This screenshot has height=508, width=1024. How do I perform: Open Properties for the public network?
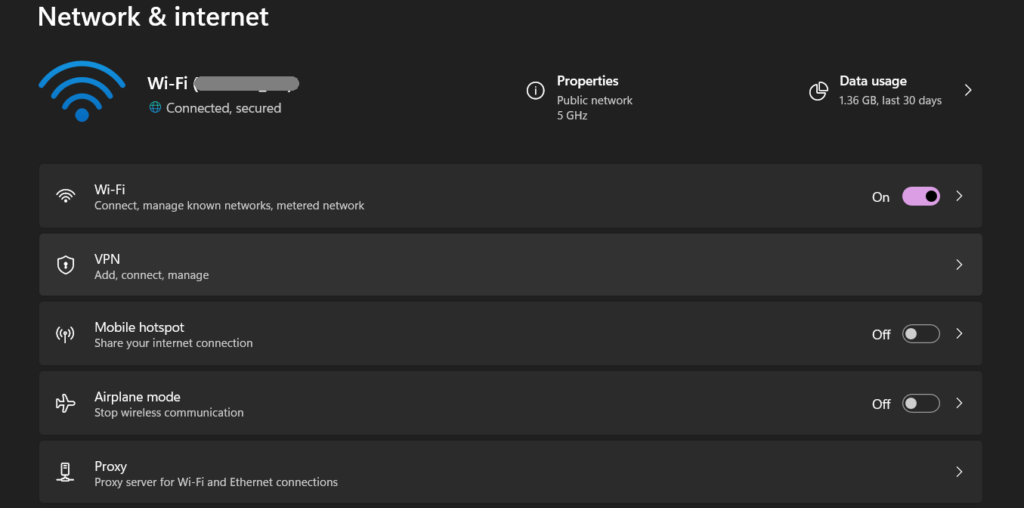click(588, 82)
